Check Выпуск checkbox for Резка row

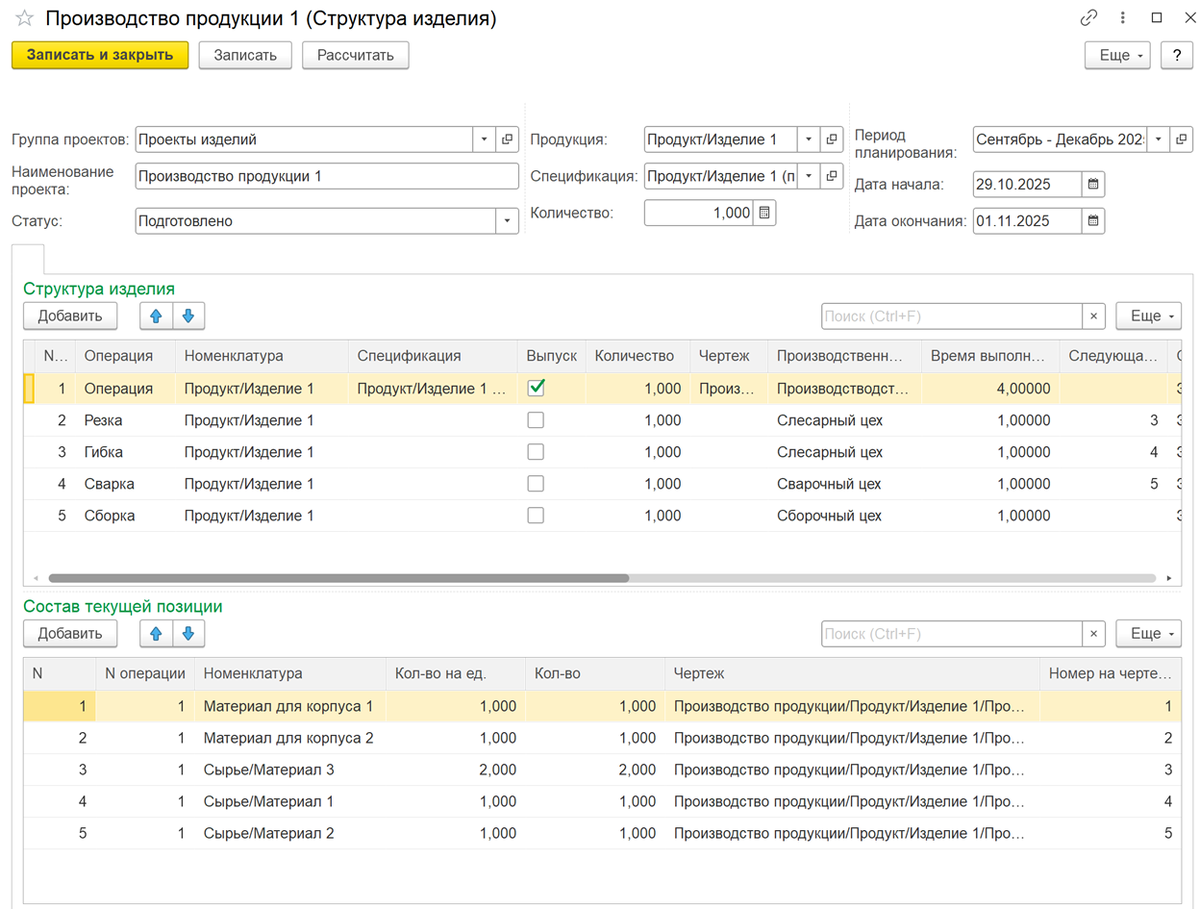coord(536,420)
